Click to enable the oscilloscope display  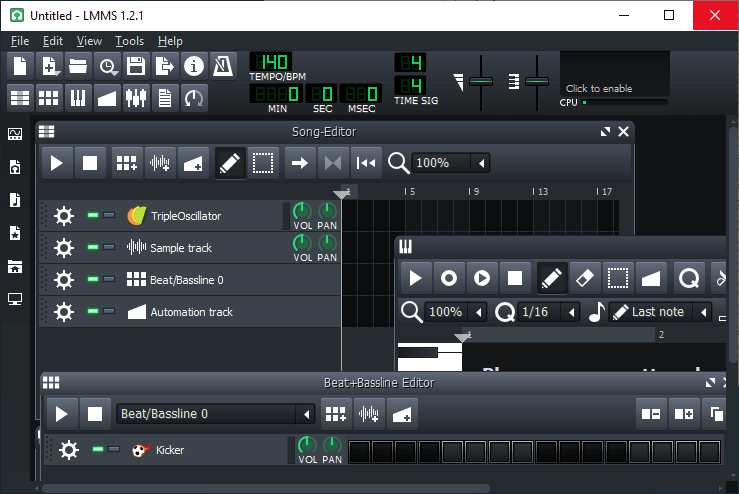[614, 74]
